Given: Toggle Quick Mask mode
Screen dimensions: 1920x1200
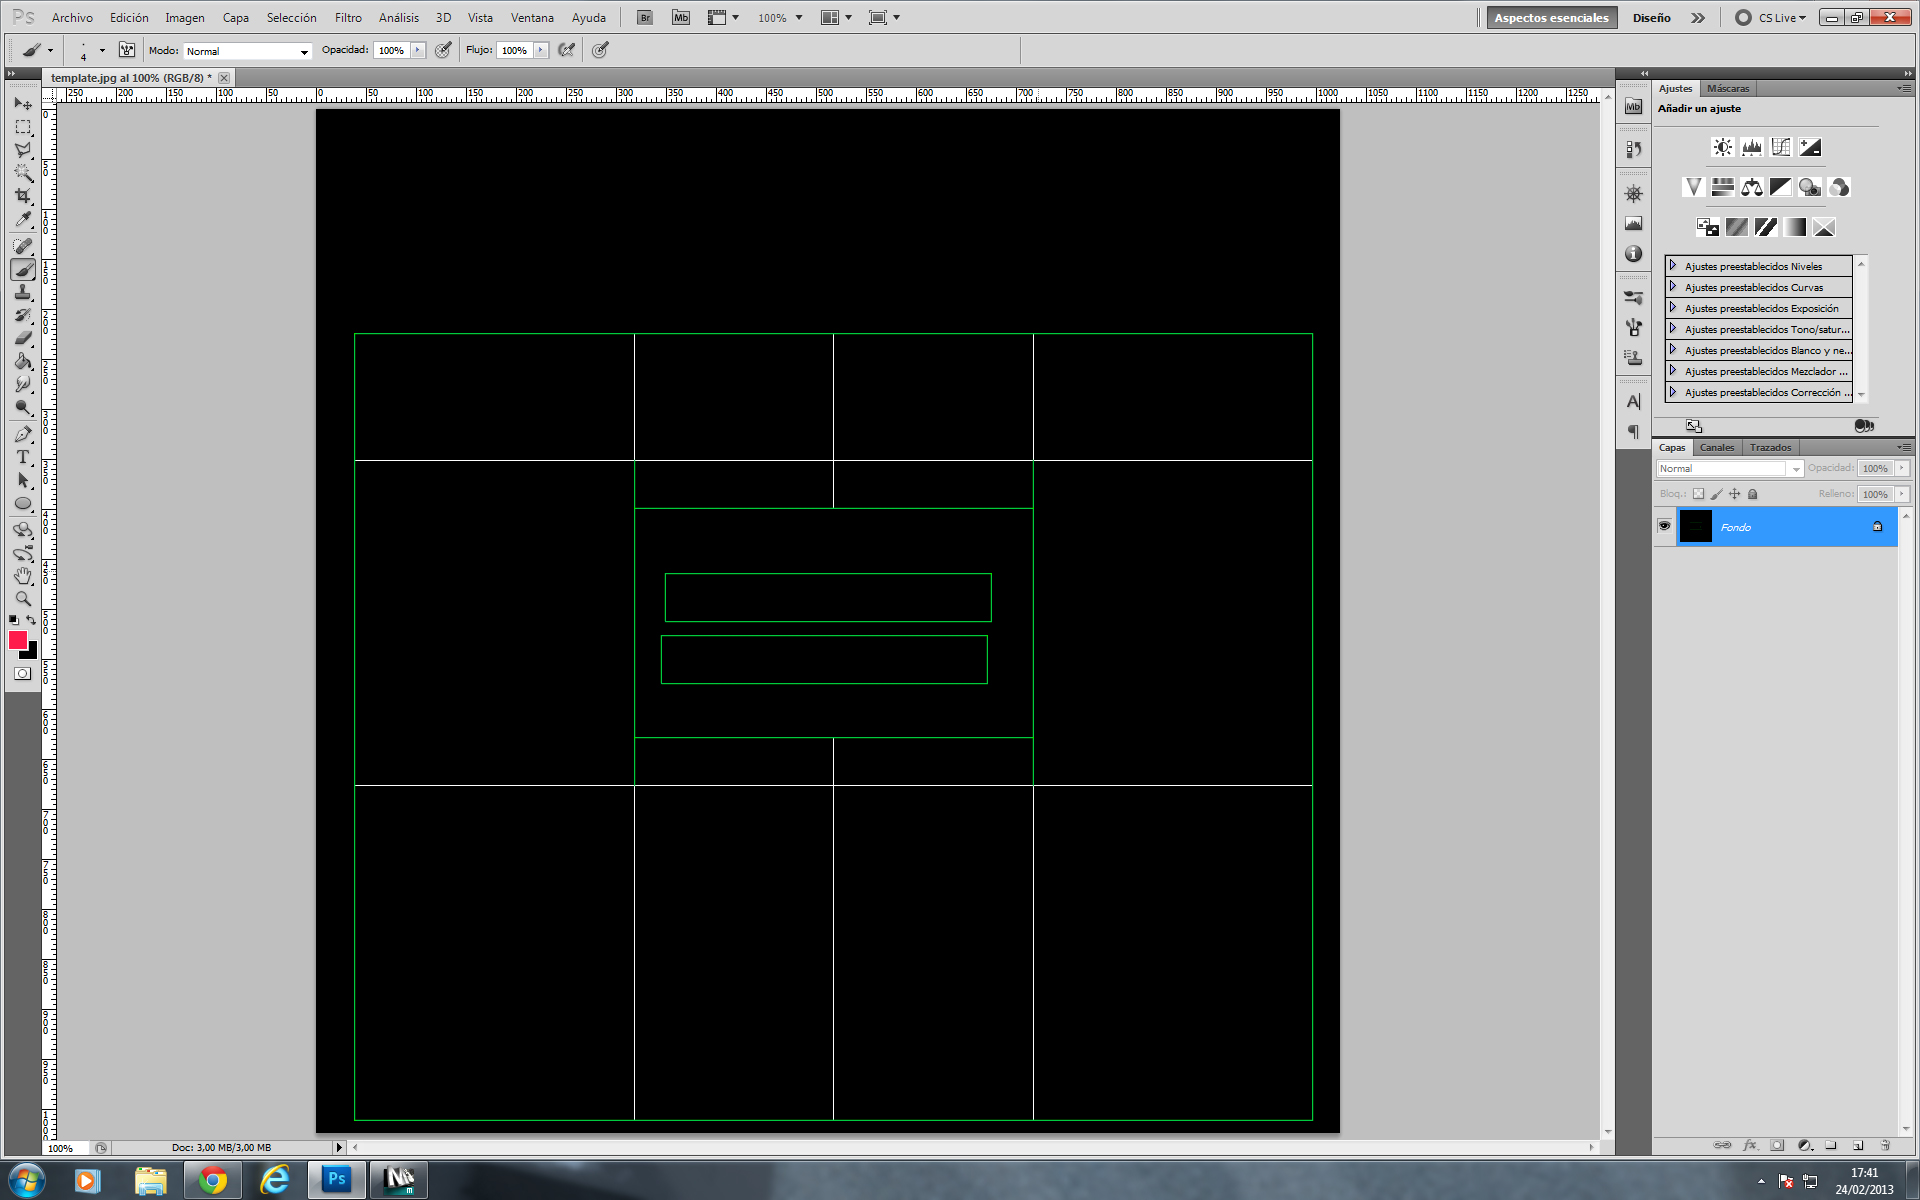Looking at the screenshot, I should click(22, 674).
